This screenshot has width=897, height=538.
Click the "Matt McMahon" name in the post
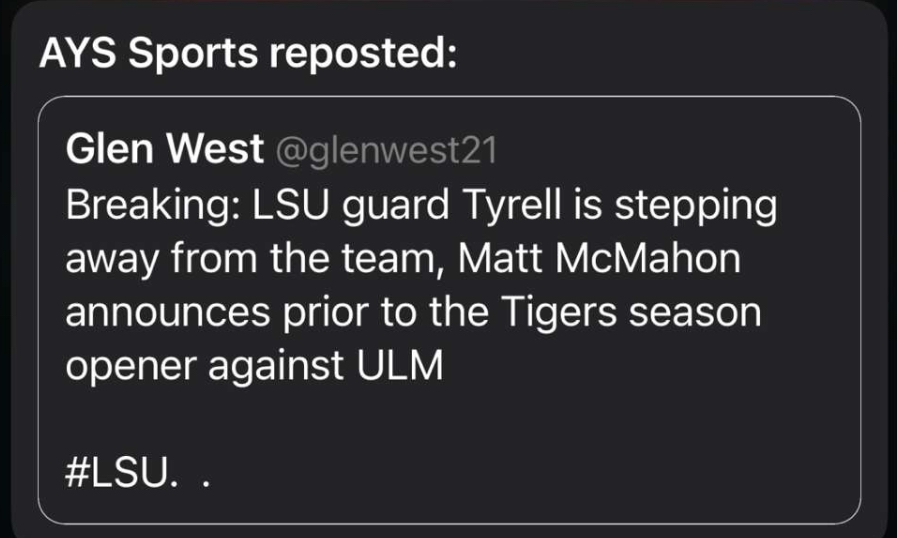pos(598,260)
